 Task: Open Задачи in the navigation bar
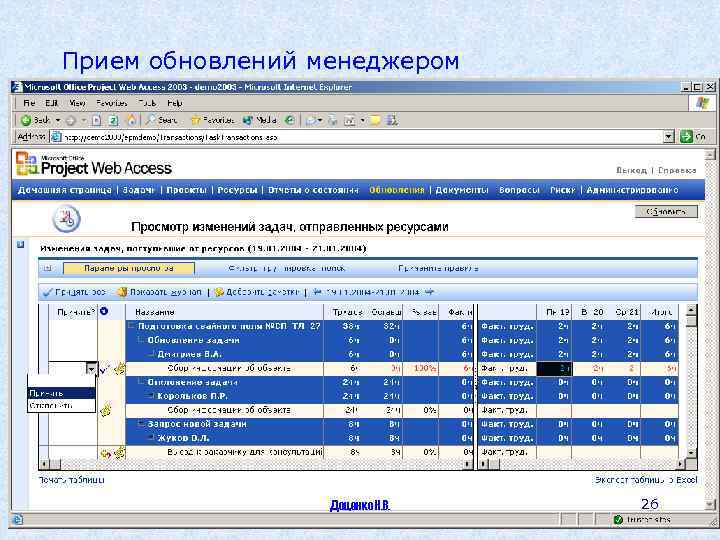tap(138, 190)
